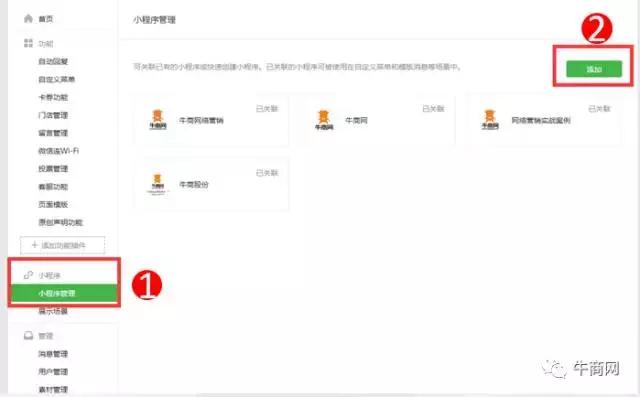
Task: Click the logo of 牛商网络营销 mini program
Action: tap(158, 120)
